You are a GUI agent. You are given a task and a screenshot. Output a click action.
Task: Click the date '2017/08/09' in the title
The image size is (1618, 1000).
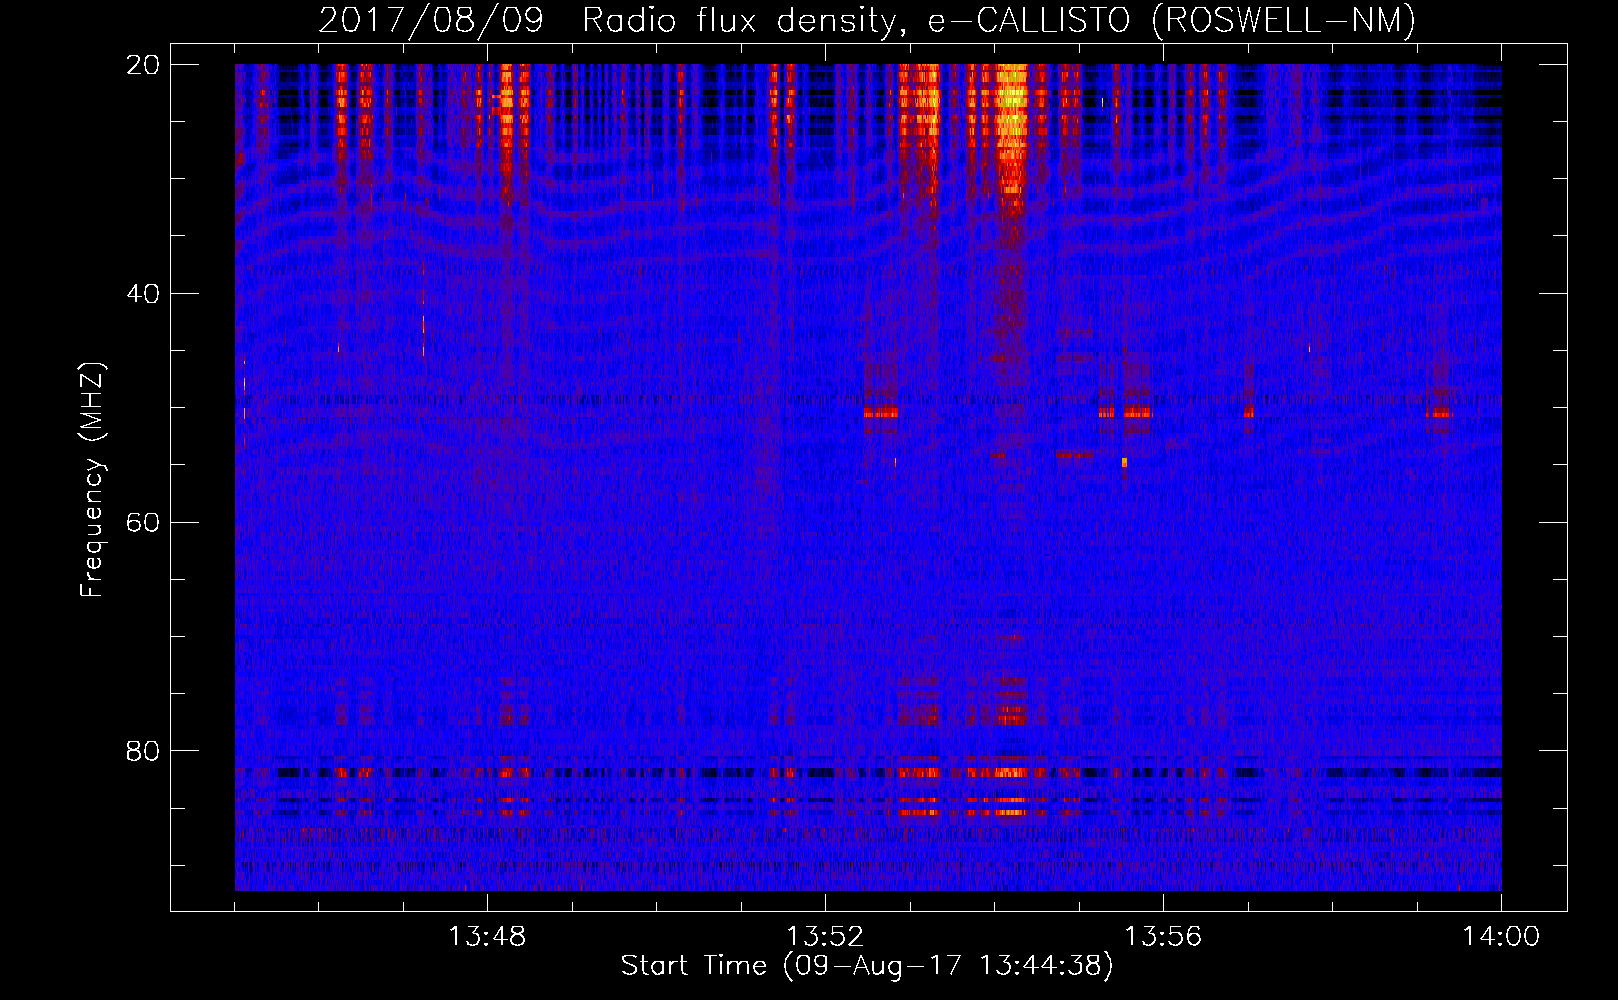(431, 20)
